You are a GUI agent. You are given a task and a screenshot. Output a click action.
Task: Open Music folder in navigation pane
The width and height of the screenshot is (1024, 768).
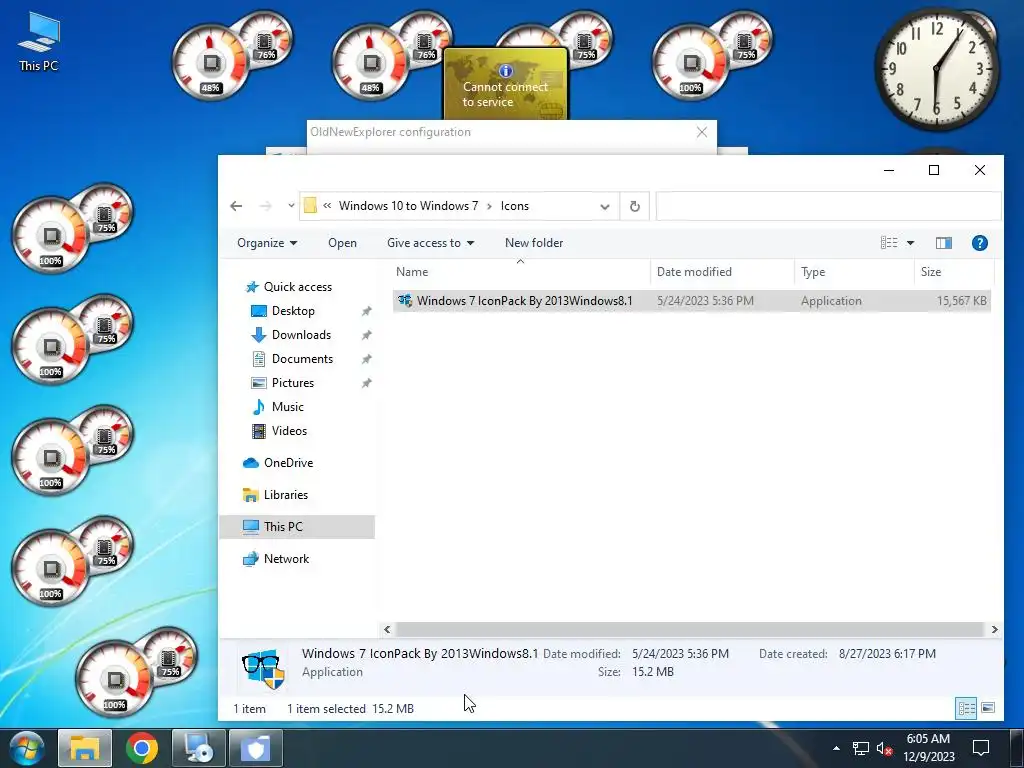[287, 407]
